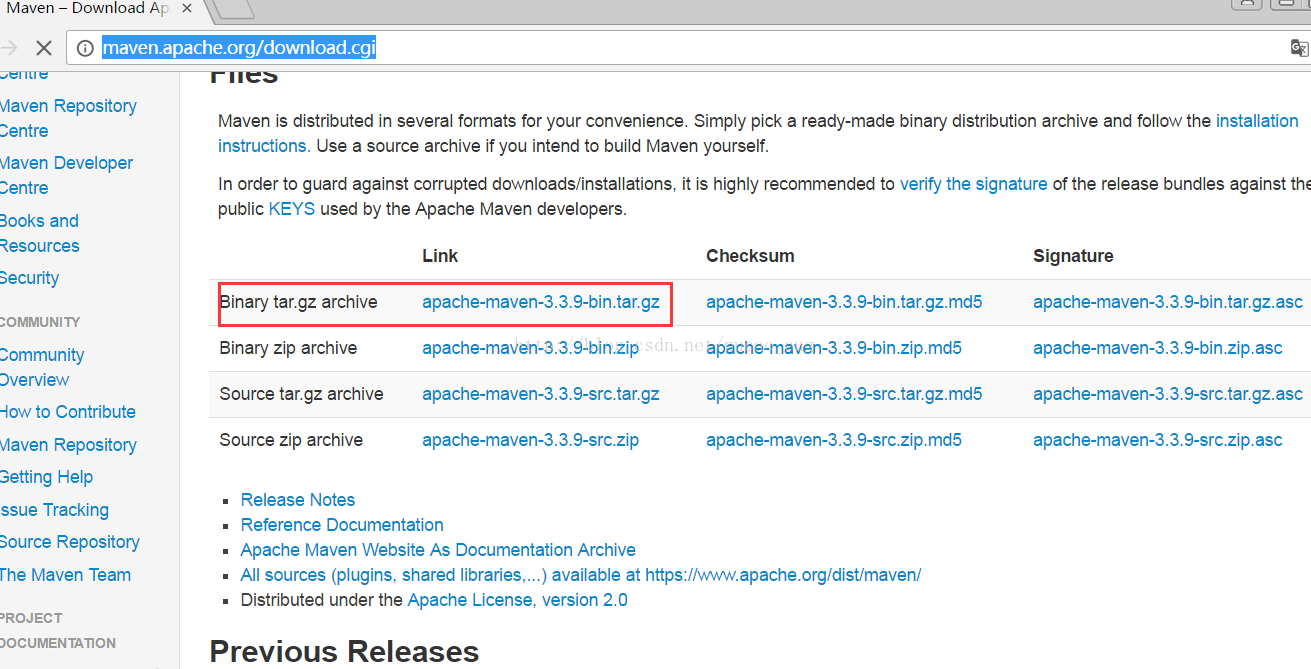This screenshot has width=1311, height=669.
Task: Open Getting Help in the sidebar
Action: 46,477
